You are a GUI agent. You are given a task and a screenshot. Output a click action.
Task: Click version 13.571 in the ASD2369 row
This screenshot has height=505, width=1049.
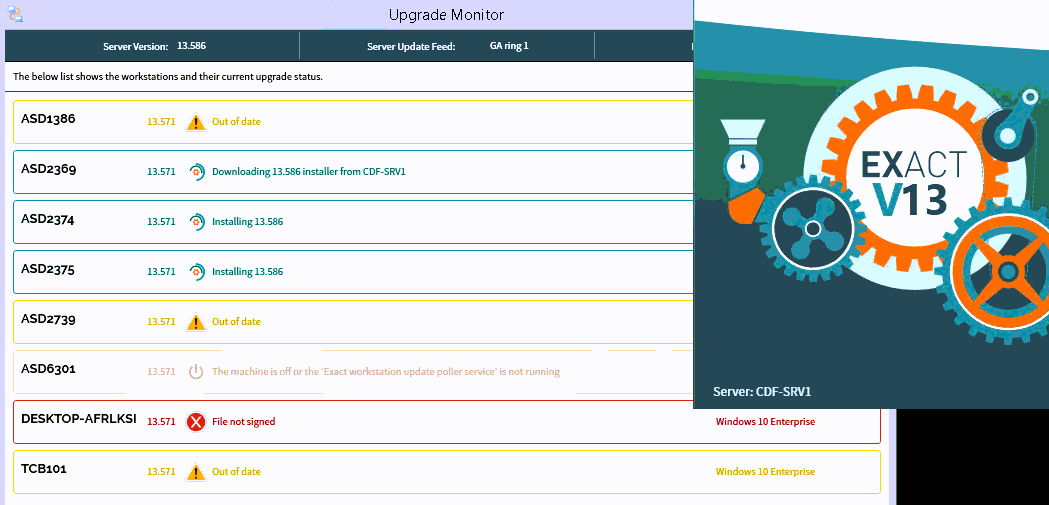tap(161, 172)
